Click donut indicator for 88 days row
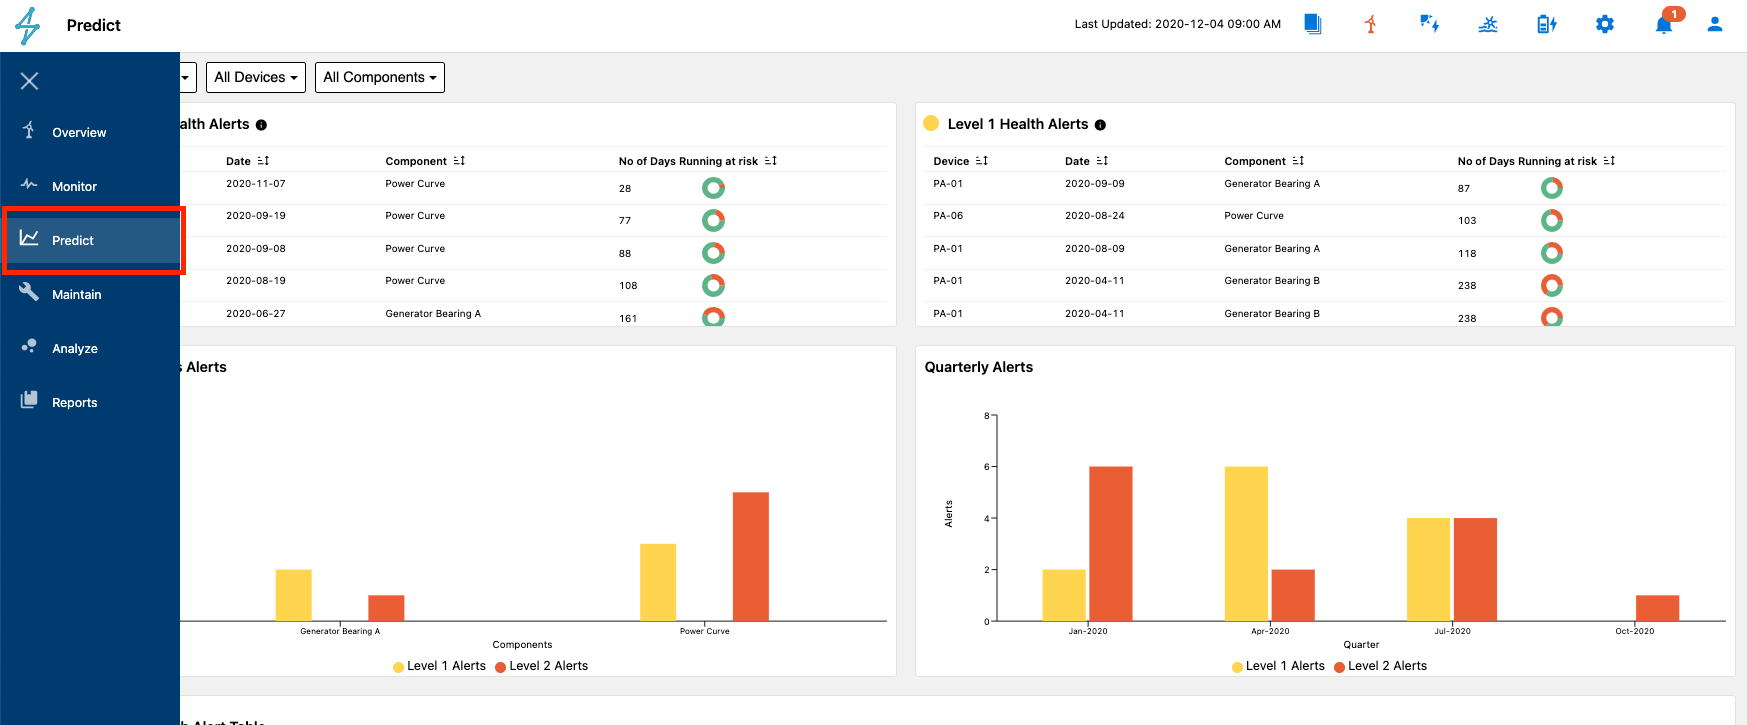The image size is (1747, 725). (713, 253)
